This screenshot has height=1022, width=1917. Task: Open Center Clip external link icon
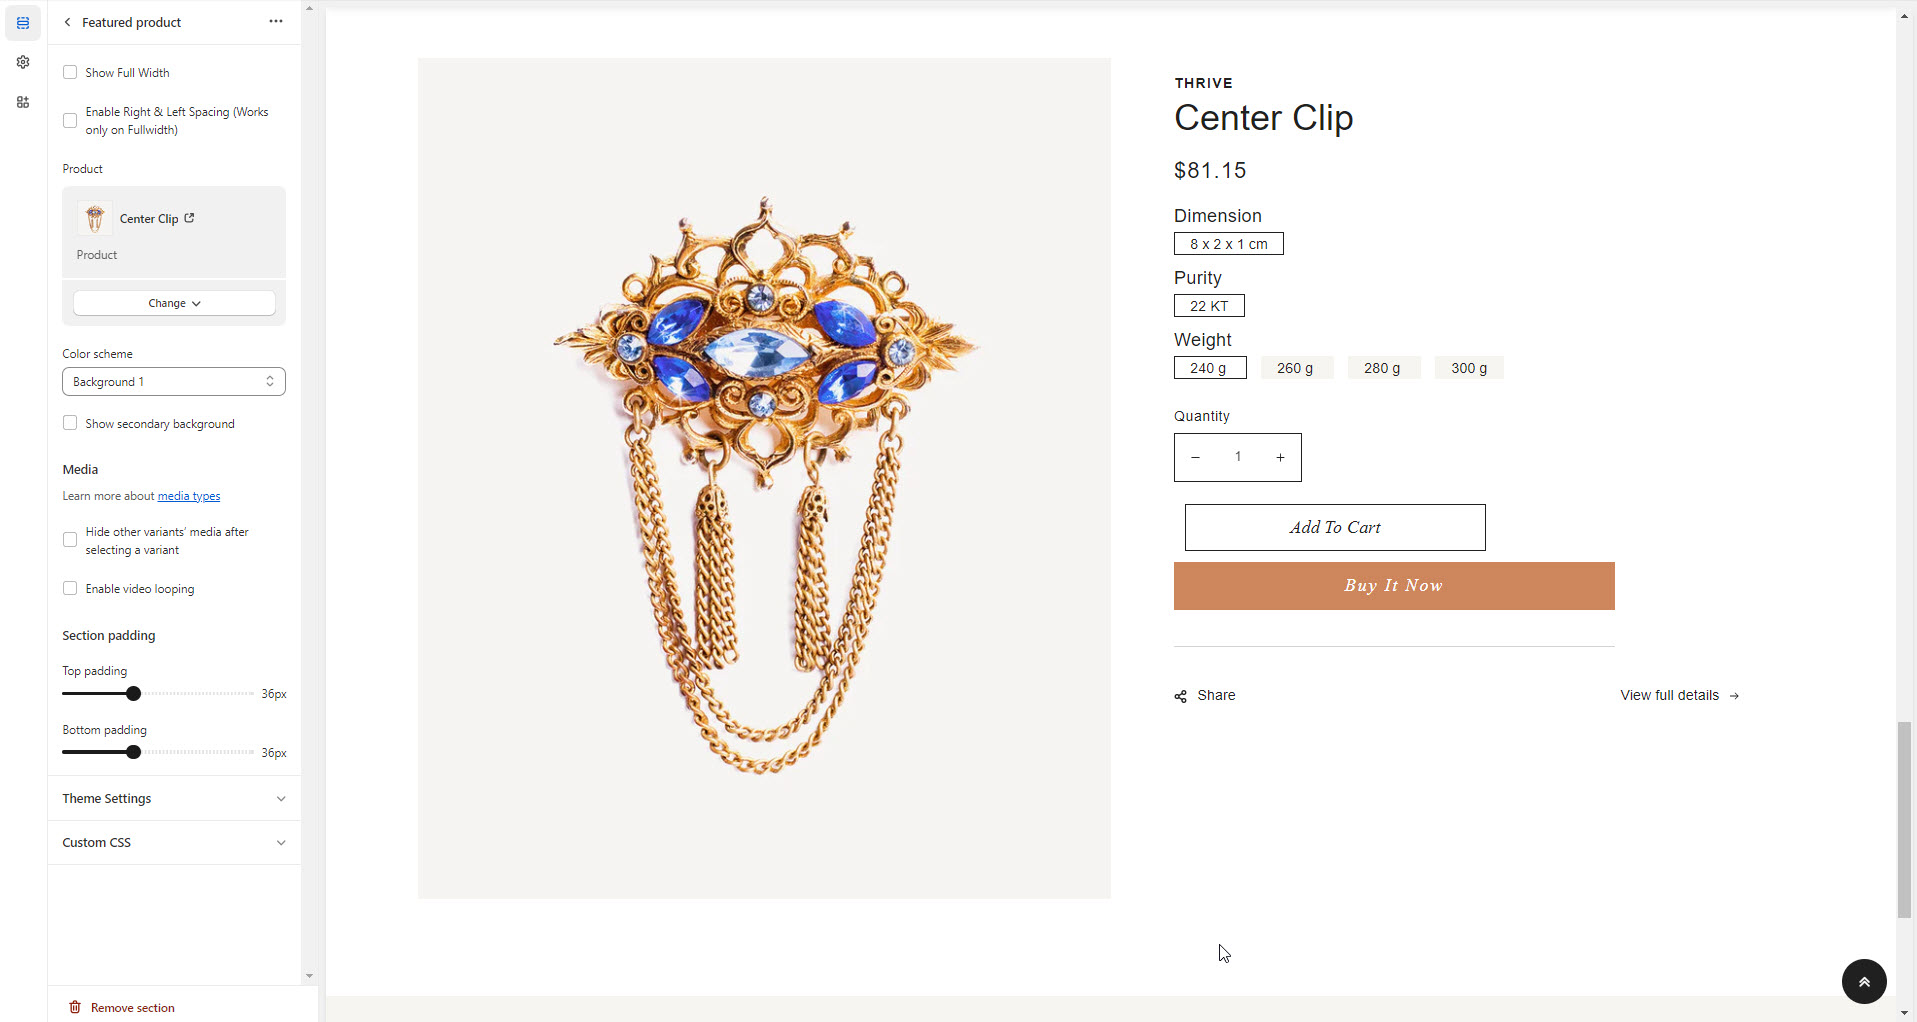pyautogui.click(x=189, y=218)
